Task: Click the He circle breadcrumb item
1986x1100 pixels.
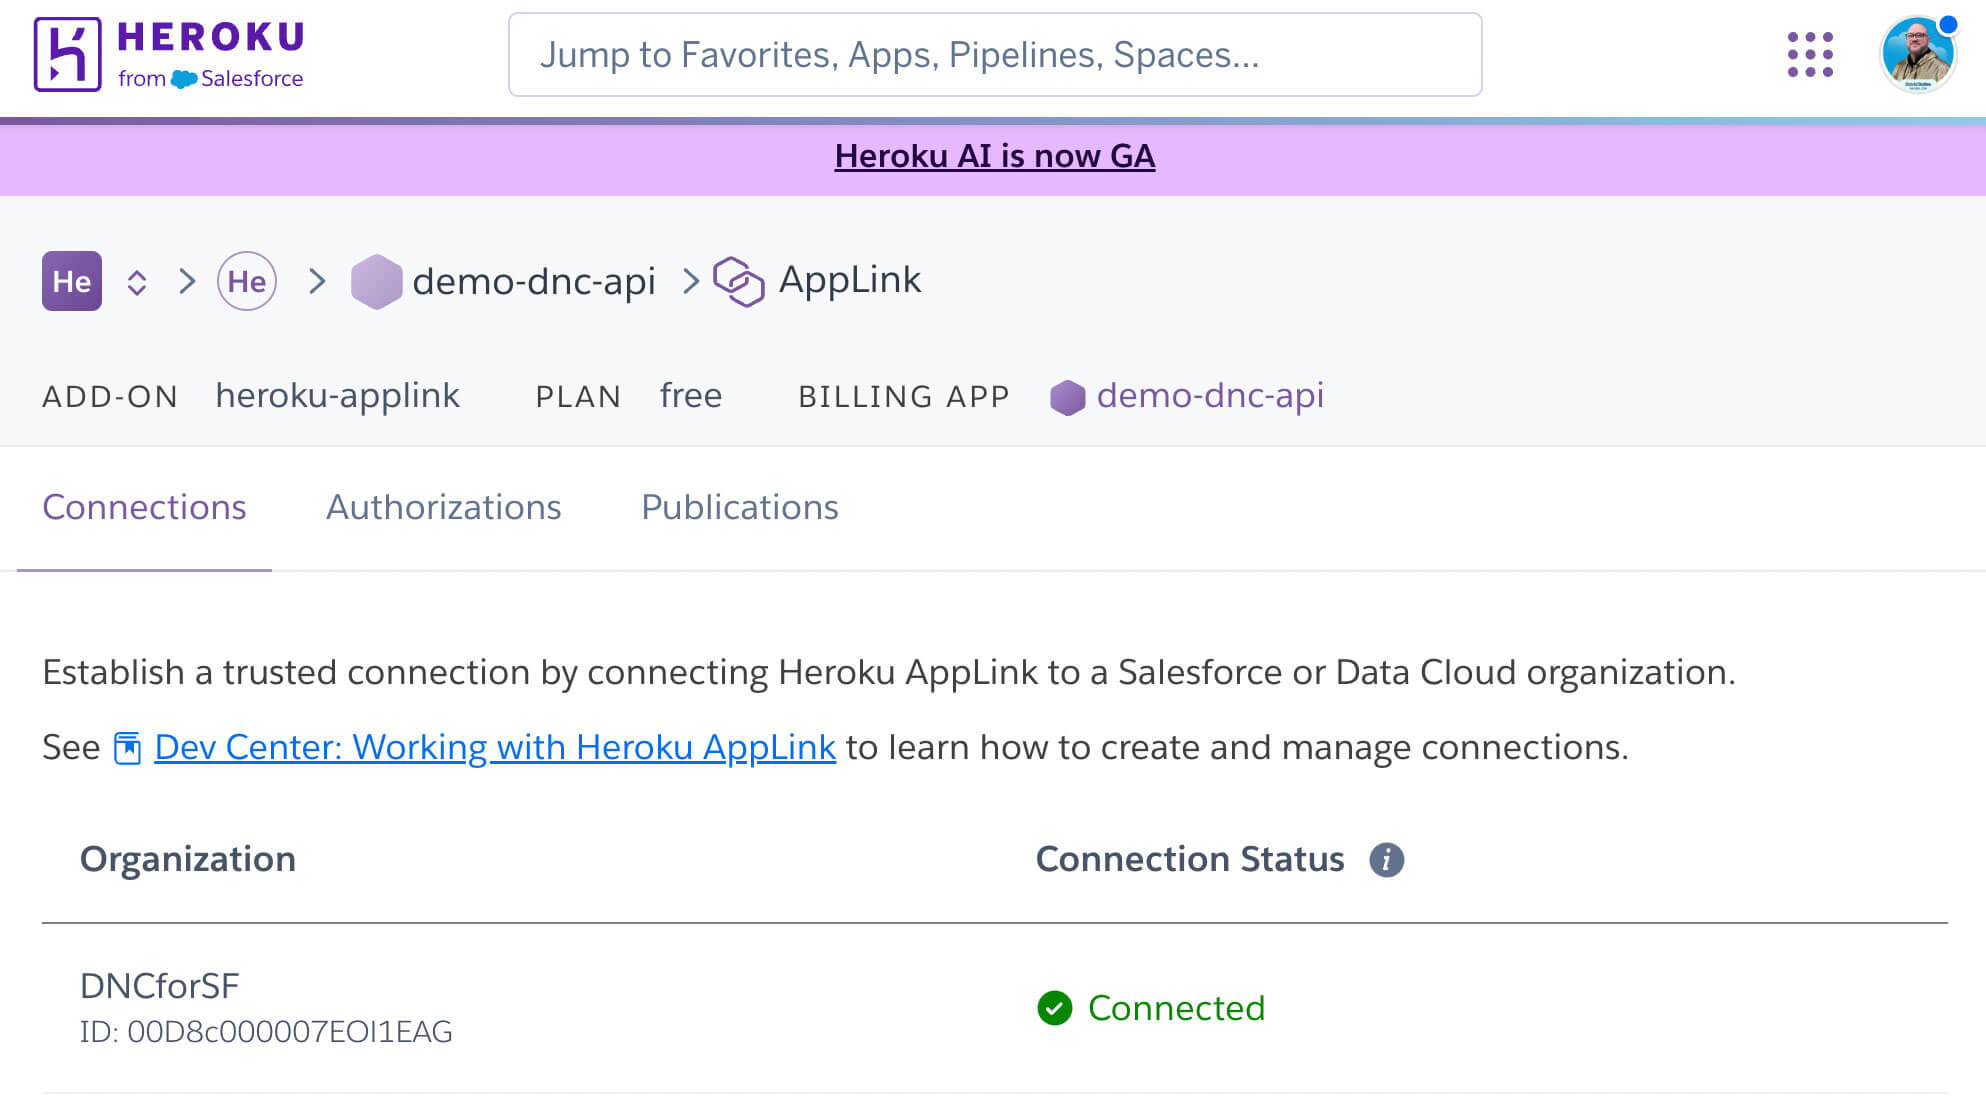Action: [x=248, y=281]
